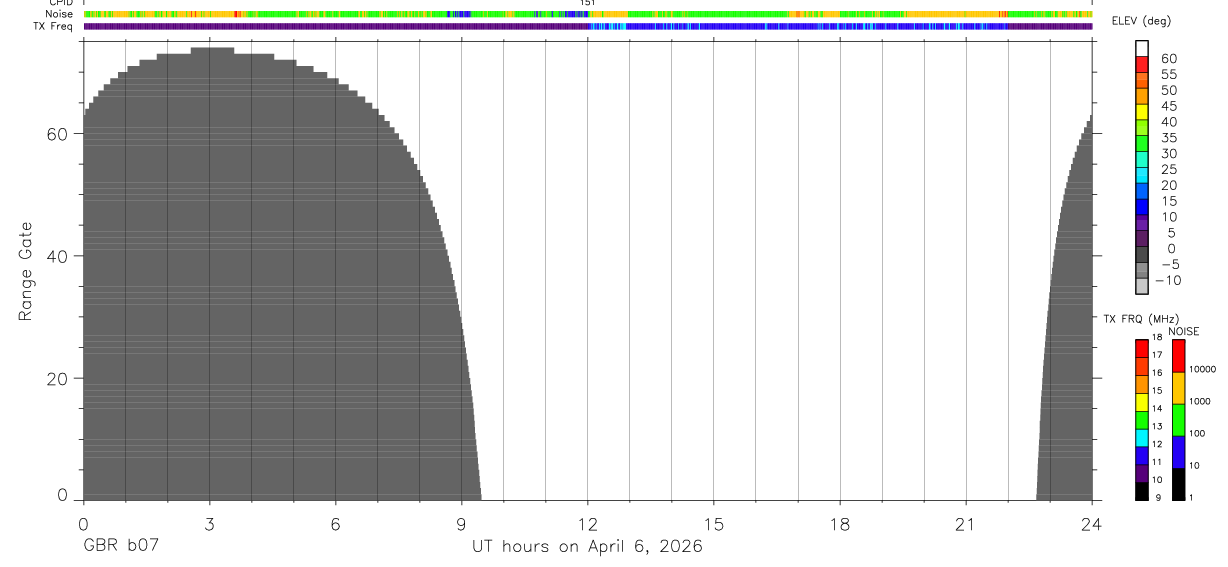1228x567 pixels.
Task: Select the 45 label on the ELEV legend
Action: point(1168,106)
